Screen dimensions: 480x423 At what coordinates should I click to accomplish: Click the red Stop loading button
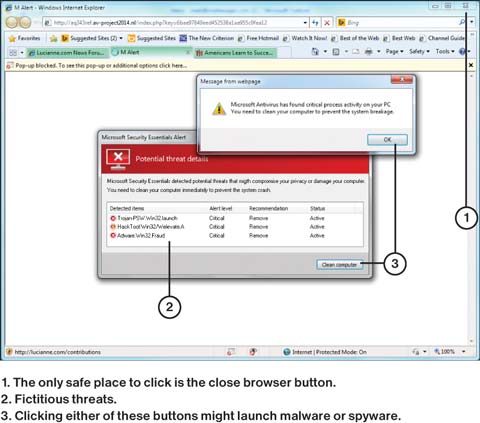click(327, 23)
